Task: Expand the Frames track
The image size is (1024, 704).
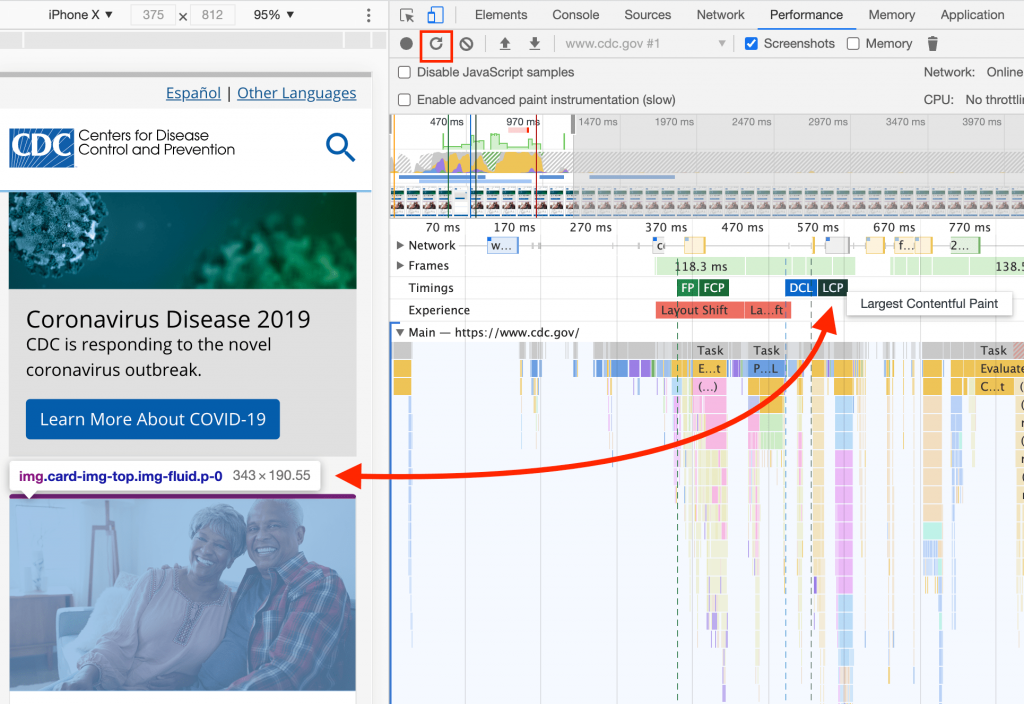Action: pyautogui.click(x=400, y=266)
